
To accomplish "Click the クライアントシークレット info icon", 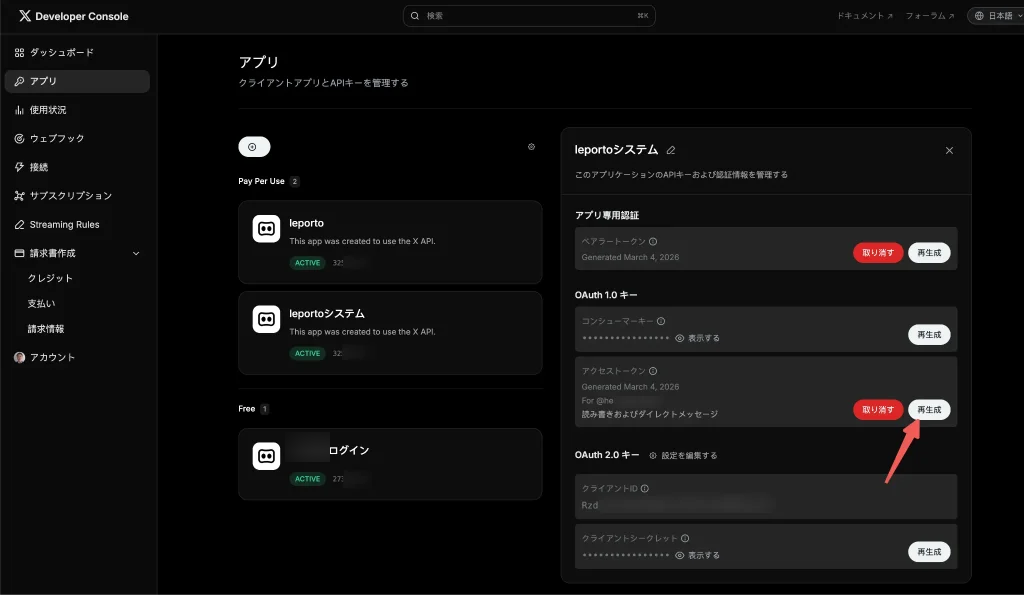I will click(x=685, y=538).
